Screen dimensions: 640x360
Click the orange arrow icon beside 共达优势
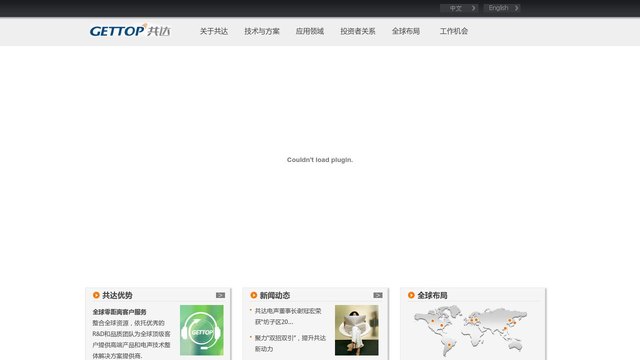pos(96,295)
